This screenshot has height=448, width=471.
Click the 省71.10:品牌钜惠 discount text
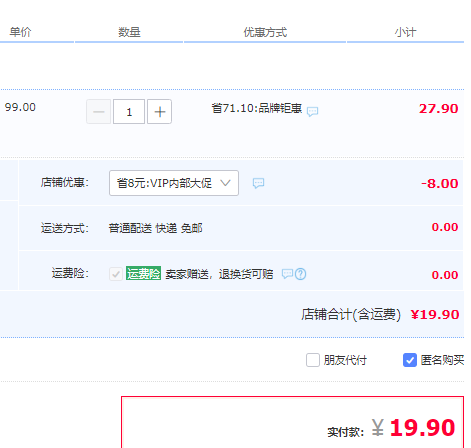pos(257,108)
